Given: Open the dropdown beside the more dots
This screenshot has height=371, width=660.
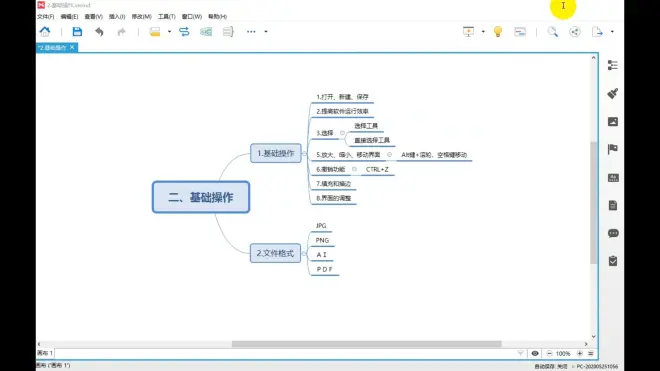Looking at the screenshot, I should pos(266,32).
